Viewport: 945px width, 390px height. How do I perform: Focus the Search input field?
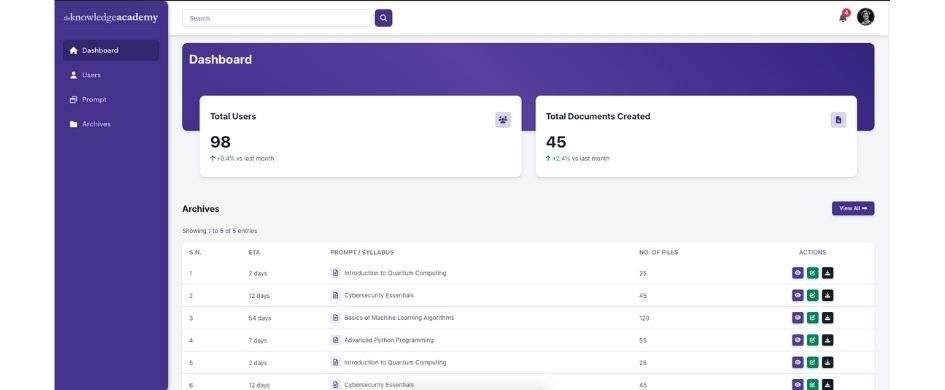[x=277, y=18]
